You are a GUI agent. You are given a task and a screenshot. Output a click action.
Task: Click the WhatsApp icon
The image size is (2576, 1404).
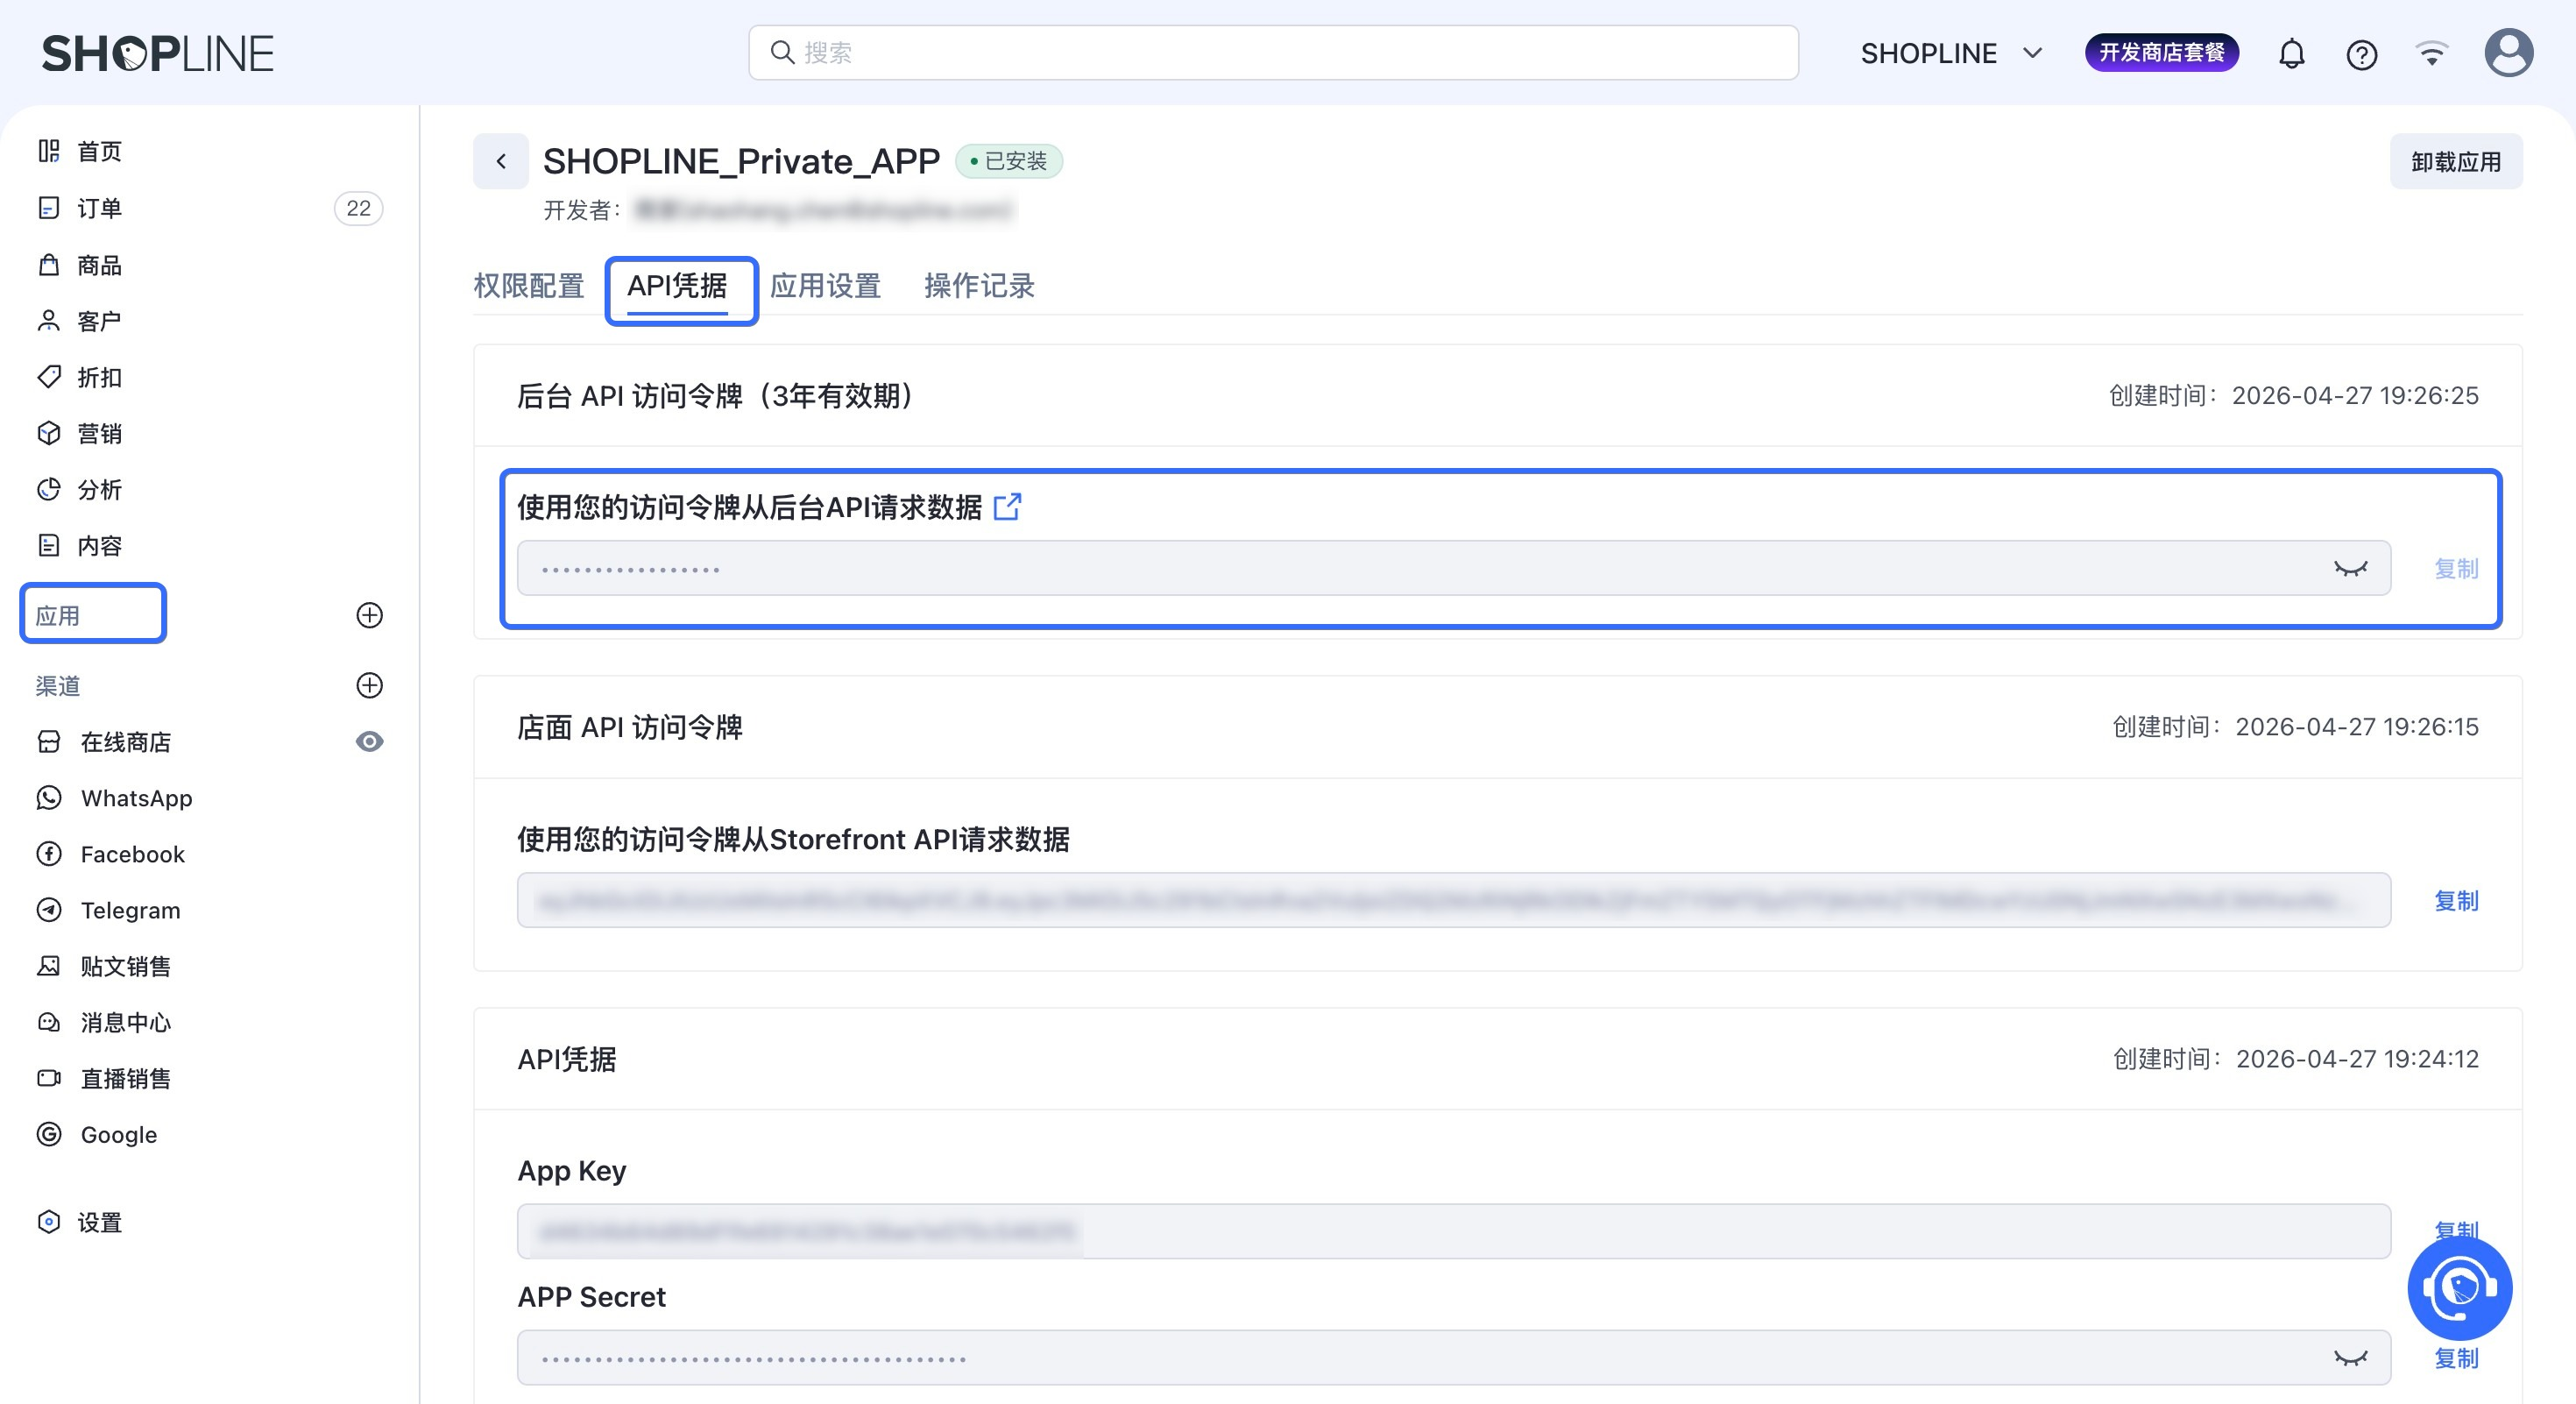[x=49, y=797]
